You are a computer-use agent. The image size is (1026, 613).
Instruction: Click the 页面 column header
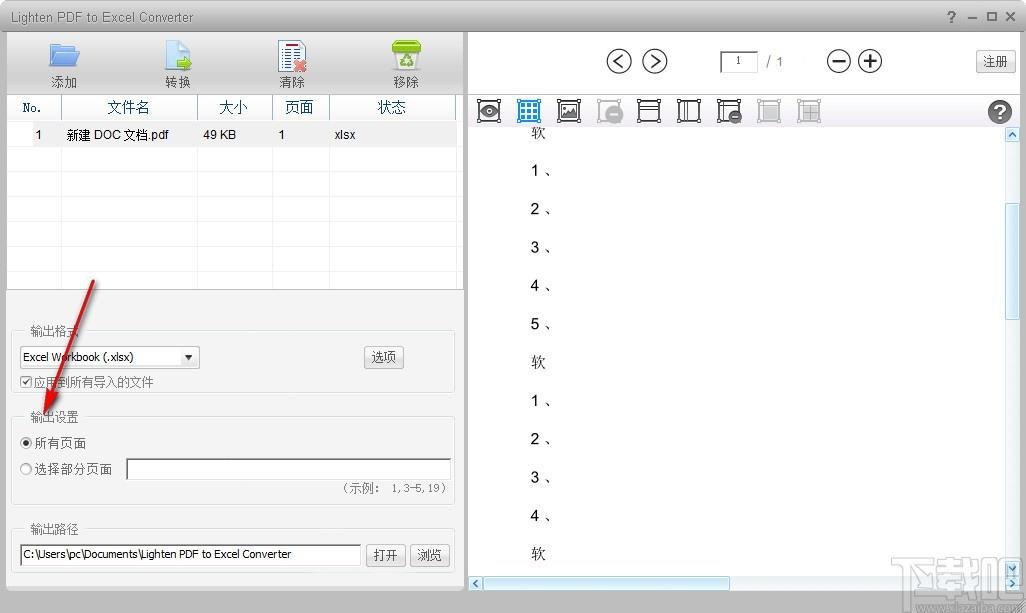point(300,107)
